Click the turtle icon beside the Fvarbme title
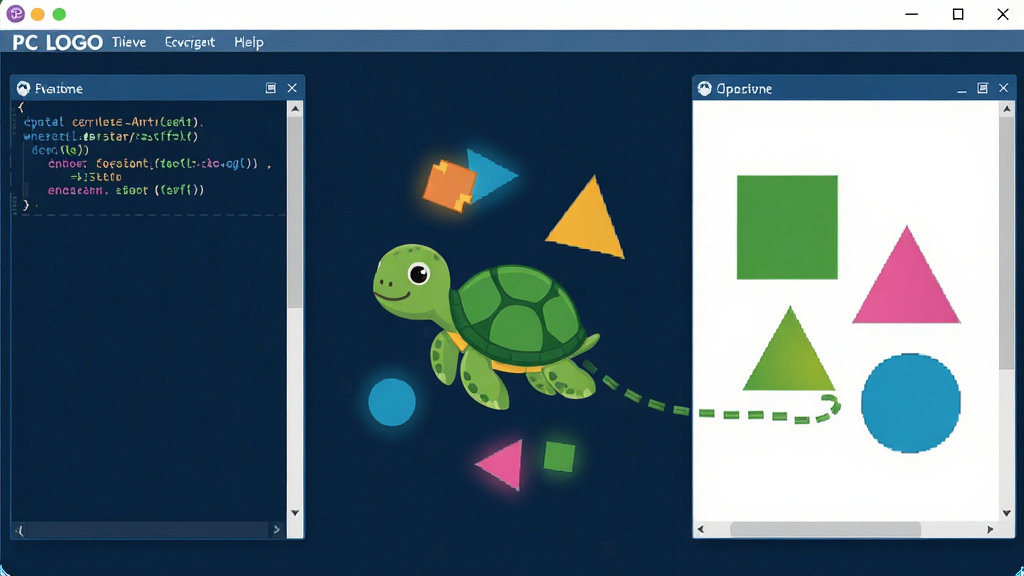The height and width of the screenshot is (576, 1024). [x=24, y=88]
